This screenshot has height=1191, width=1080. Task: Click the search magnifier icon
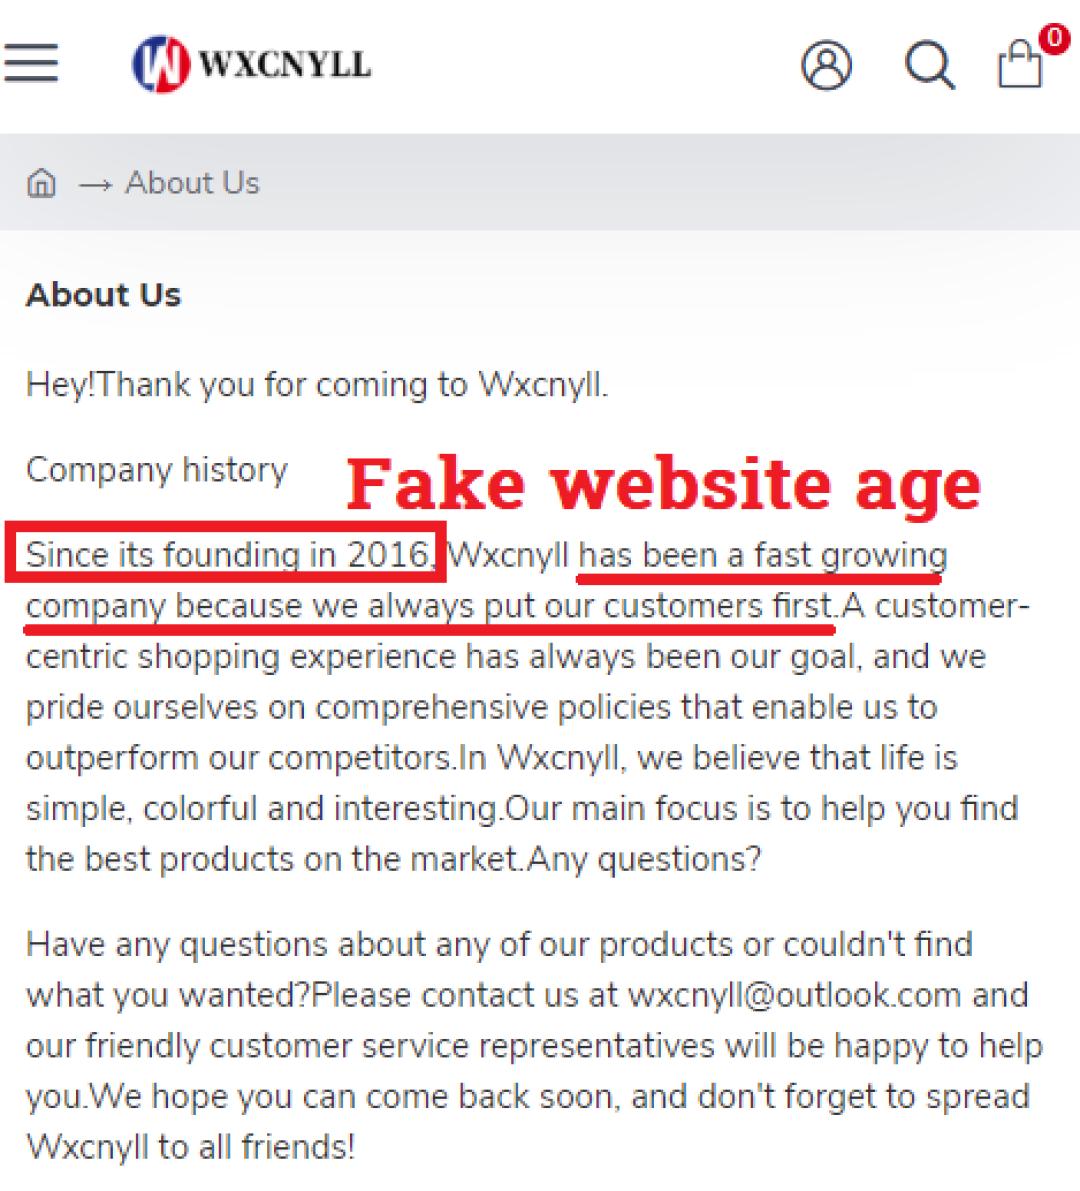tap(929, 66)
